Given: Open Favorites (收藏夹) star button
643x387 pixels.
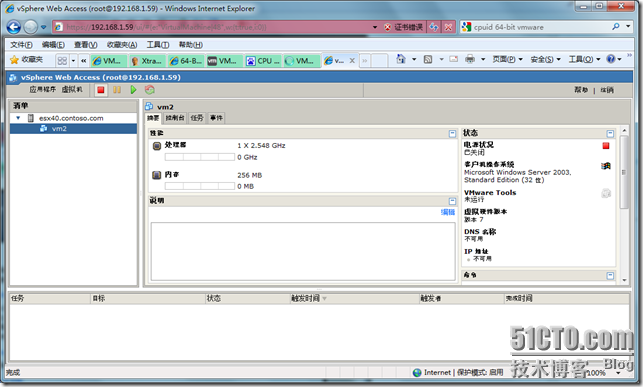Looking at the screenshot, I should [x=26, y=60].
